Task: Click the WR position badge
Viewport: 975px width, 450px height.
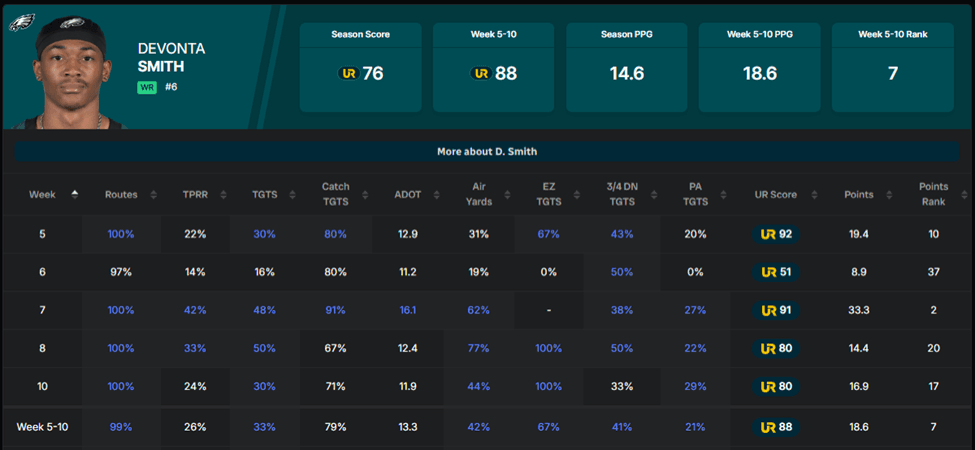Action: 147,87
